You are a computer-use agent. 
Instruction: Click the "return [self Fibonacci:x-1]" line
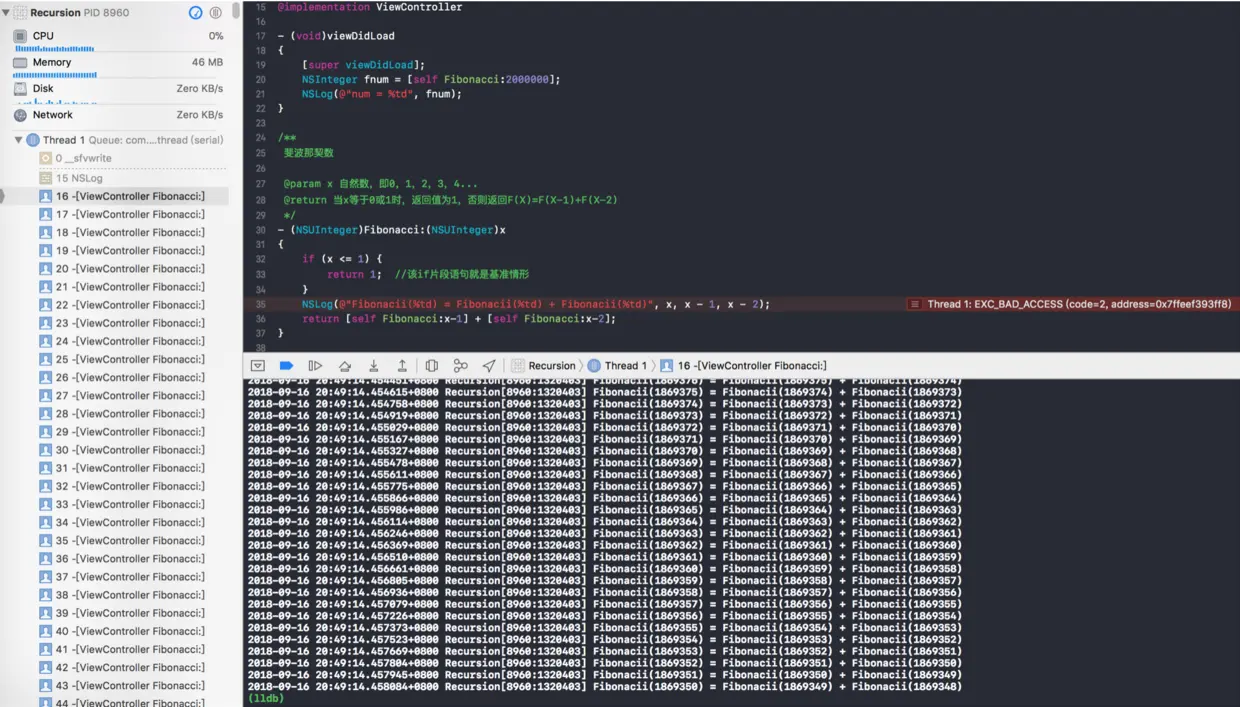point(459,319)
